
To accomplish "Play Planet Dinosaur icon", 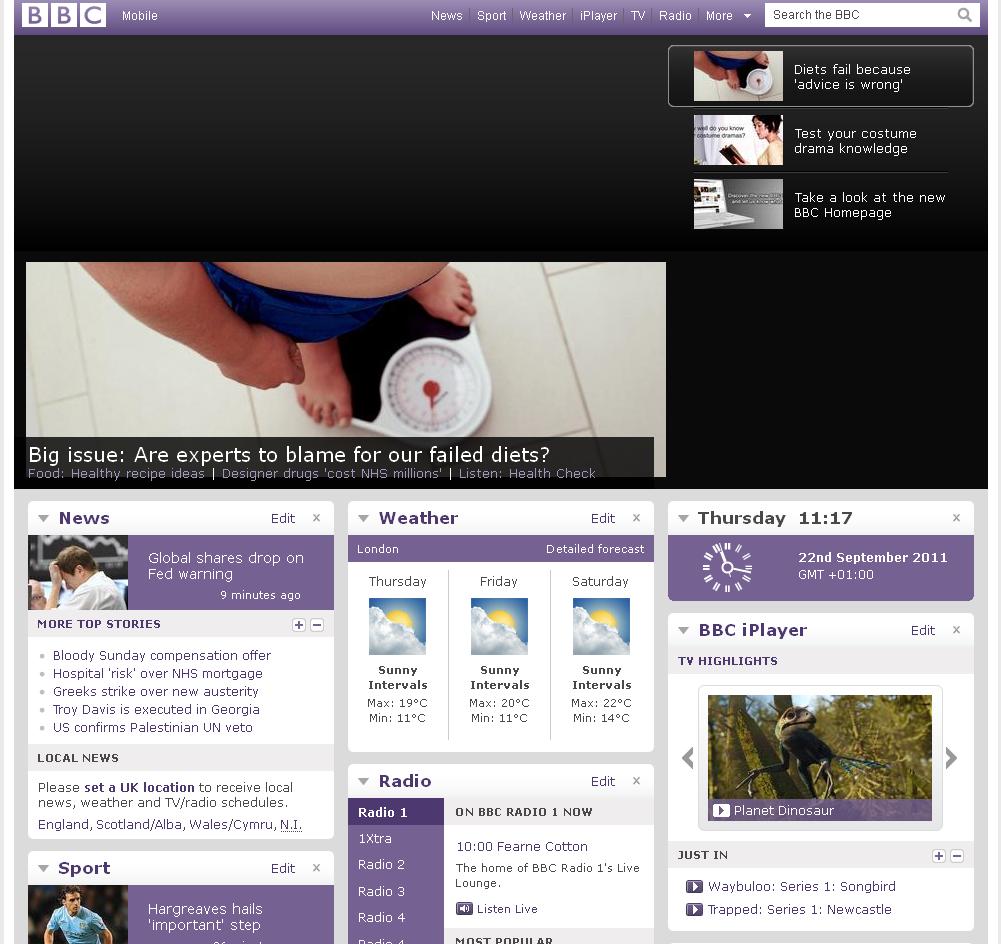I will coord(721,811).
